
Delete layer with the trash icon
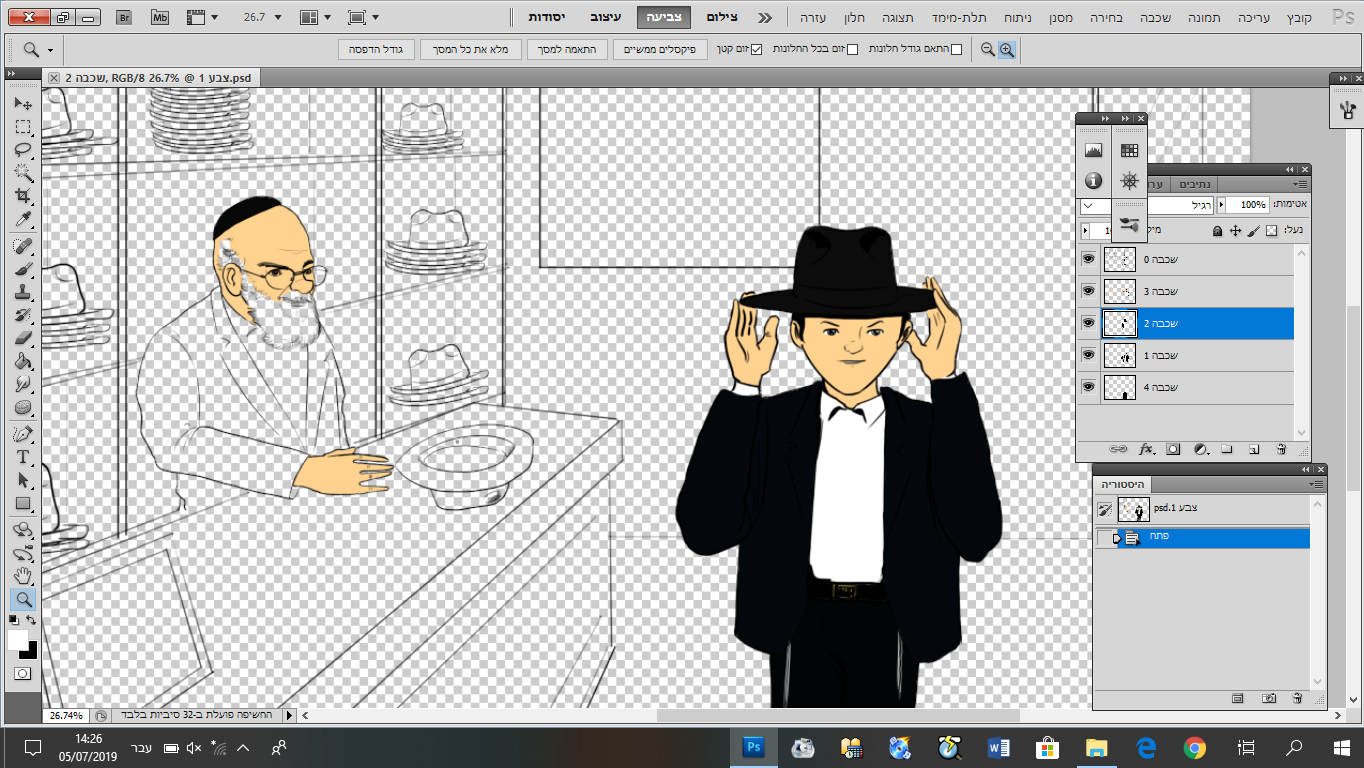click(x=1281, y=450)
